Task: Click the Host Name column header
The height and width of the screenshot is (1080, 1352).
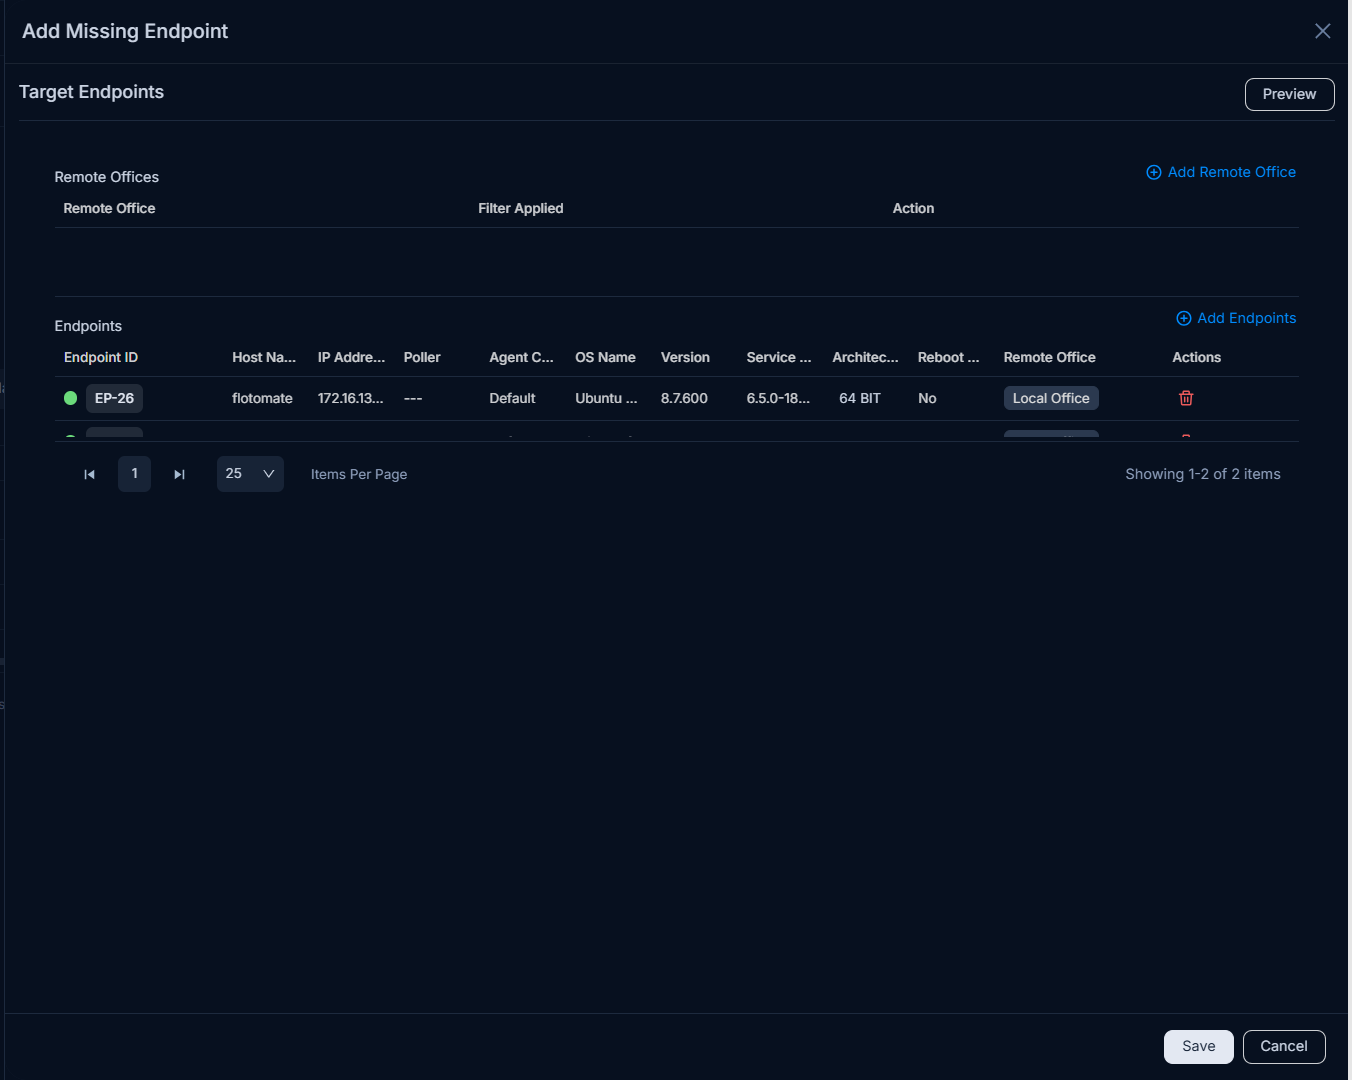Action: click(x=264, y=357)
